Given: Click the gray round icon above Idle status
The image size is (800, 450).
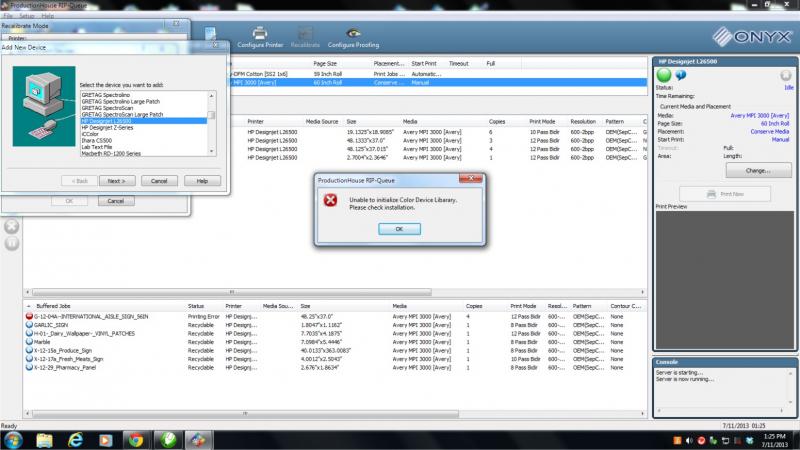Looking at the screenshot, I should (x=785, y=76).
